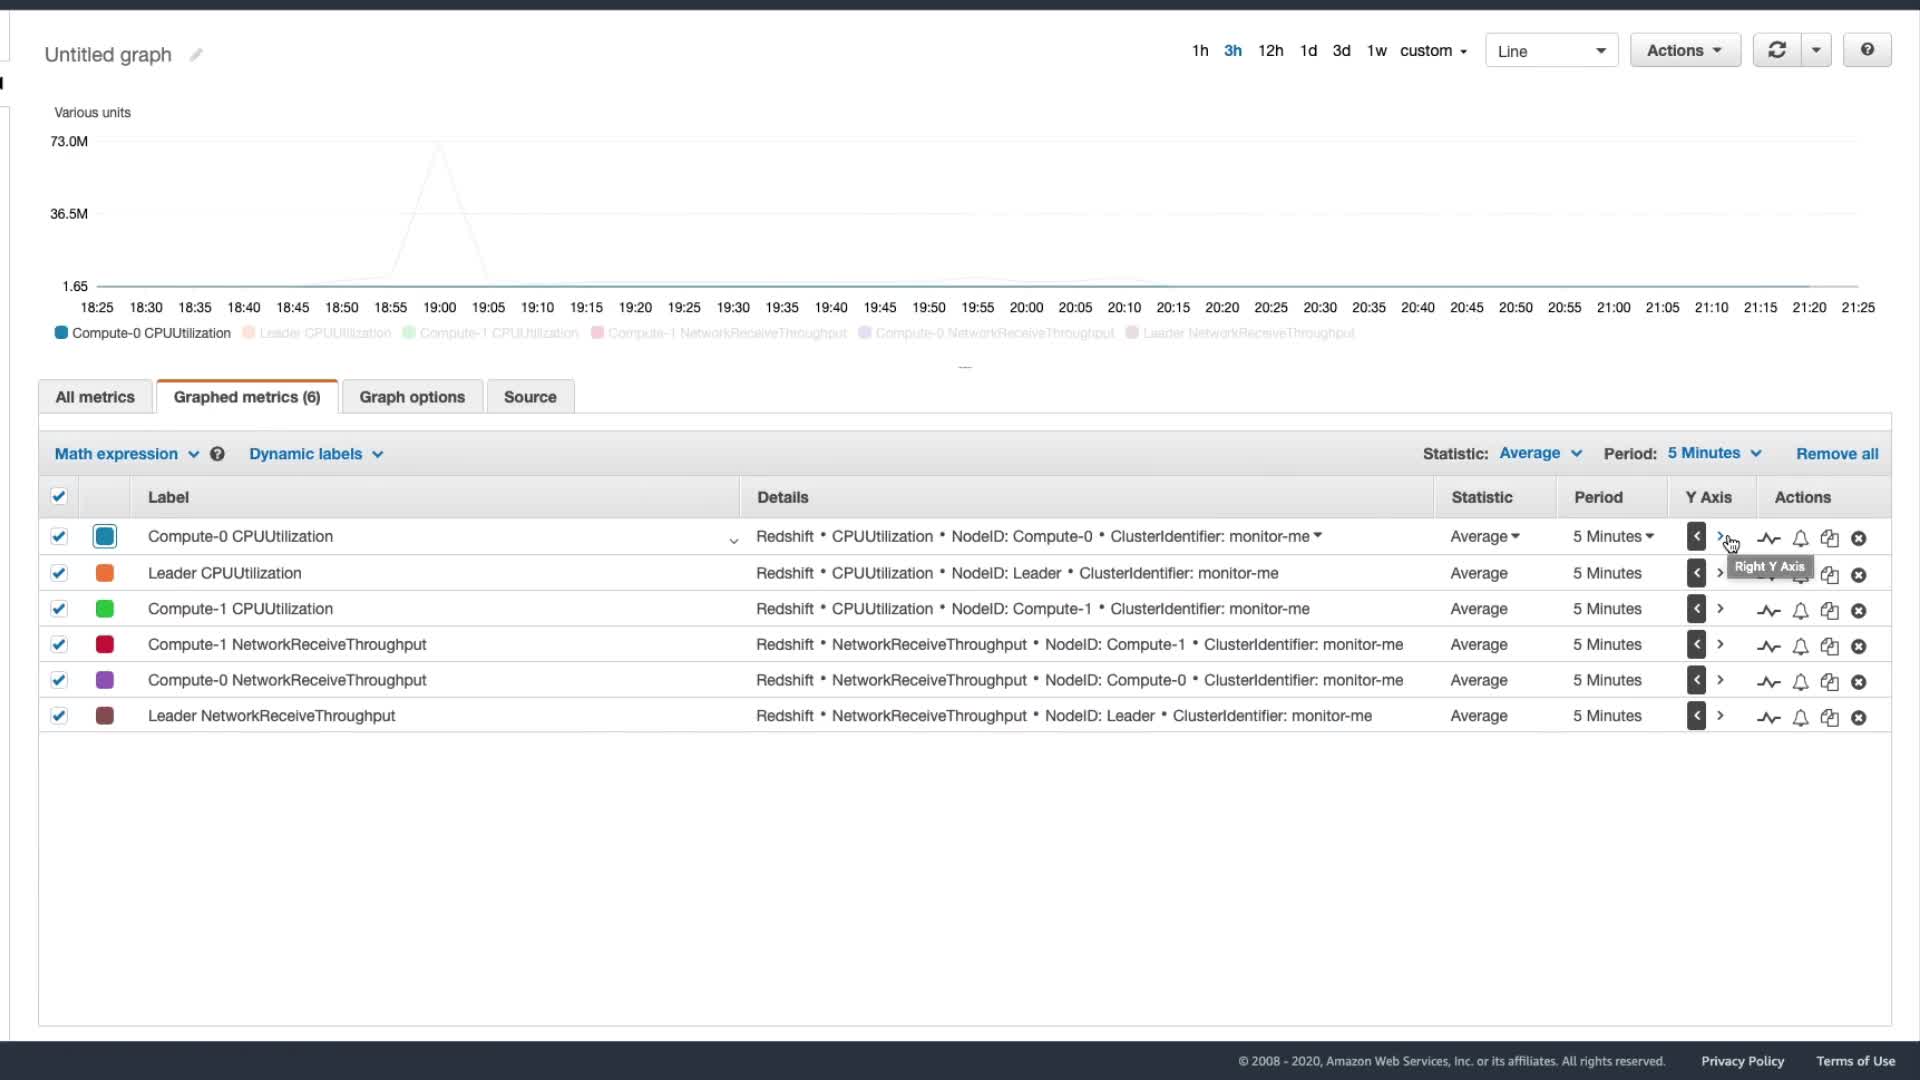Expand the Actions dropdown menu
The height and width of the screenshot is (1080, 1920).
tap(1685, 50)
